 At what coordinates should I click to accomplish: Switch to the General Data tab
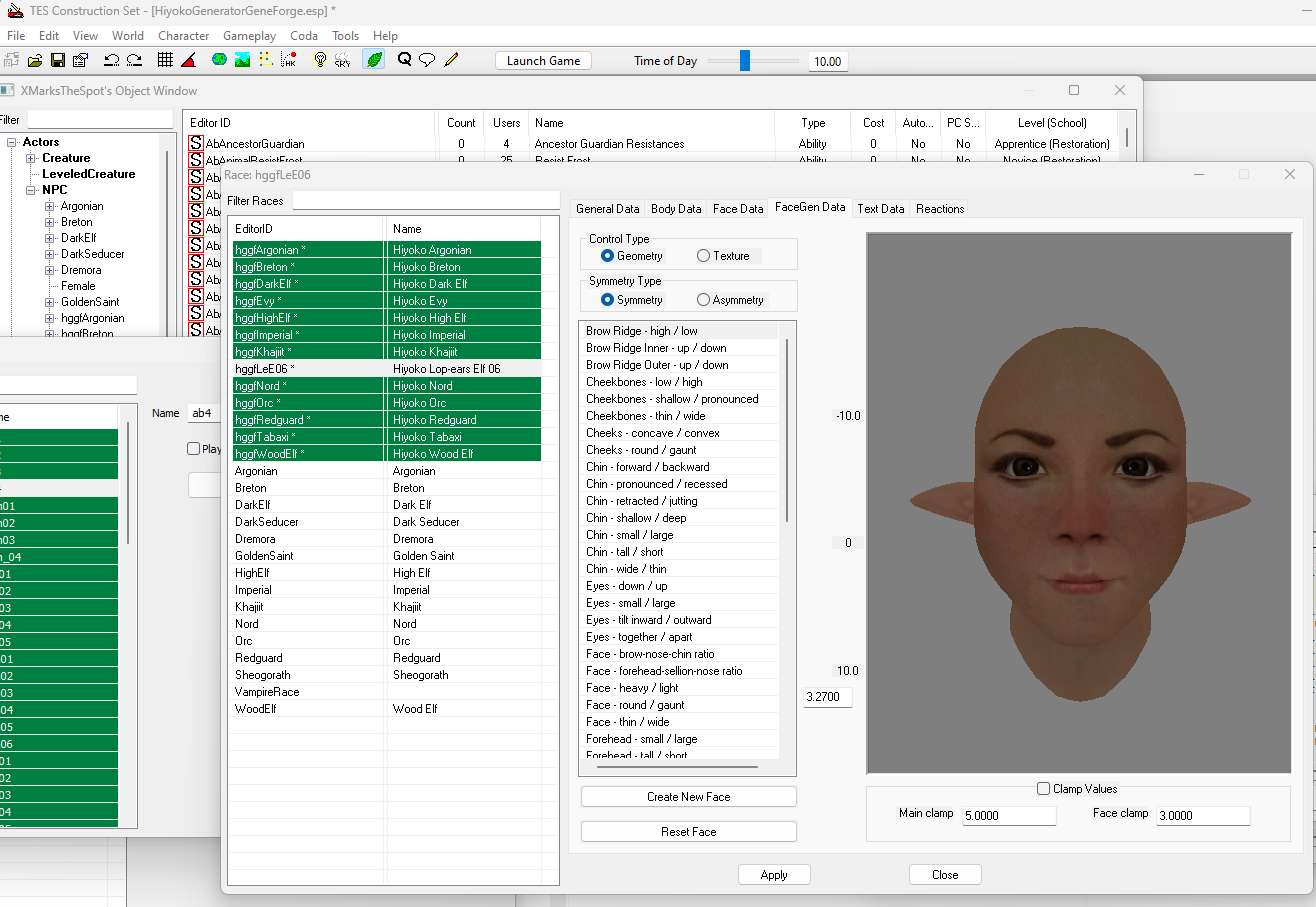point(607,209)
